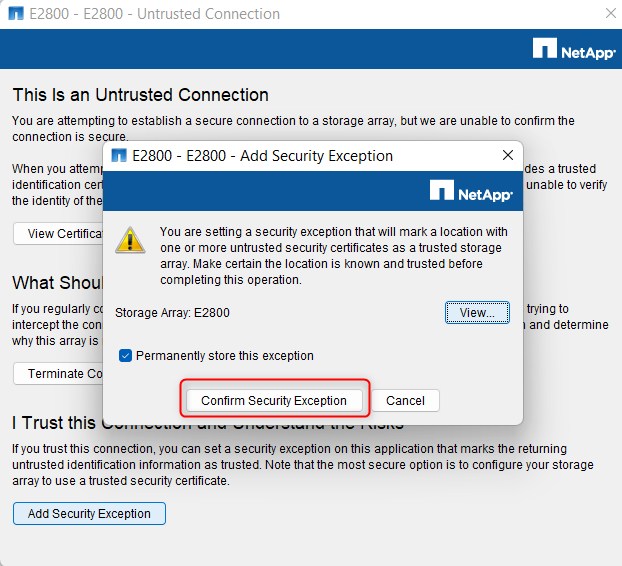The height and width of the screenshot is (566, 622).
Task: Click the 'If you trust this connection' paragraph
Action: tap(303, 464)
